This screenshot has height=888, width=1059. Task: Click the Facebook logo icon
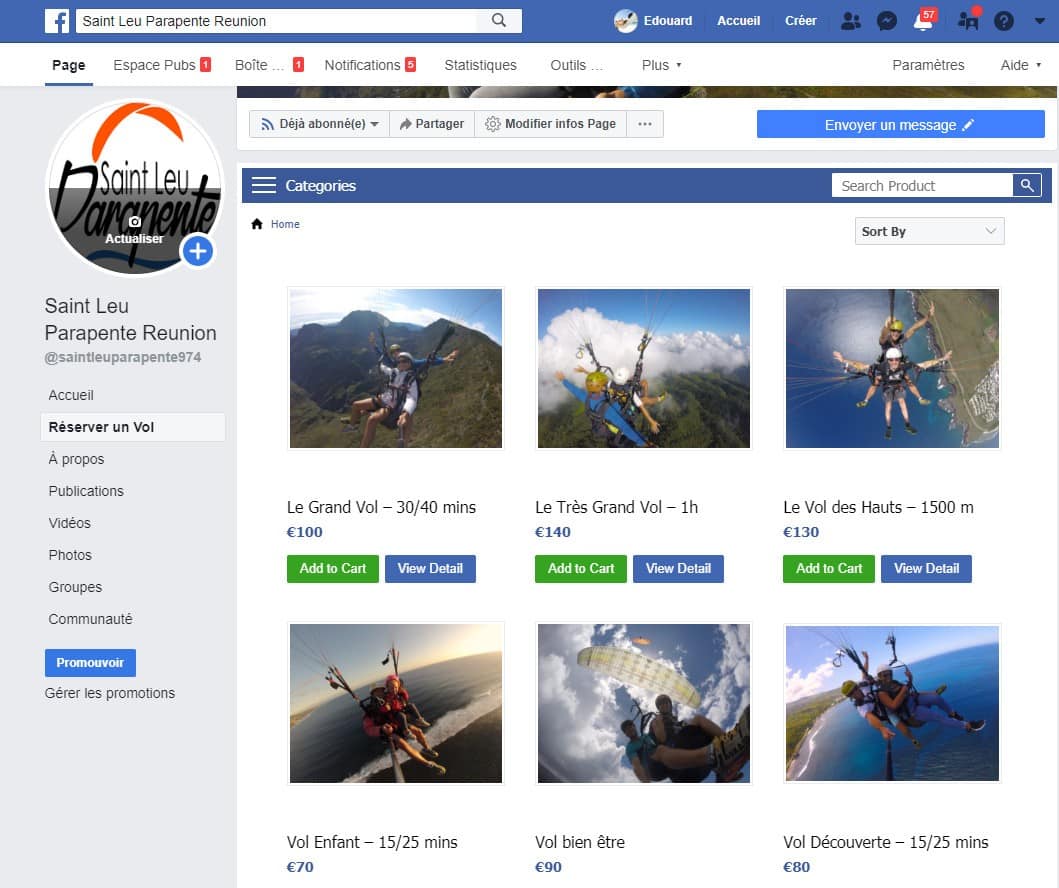point(56,20)
